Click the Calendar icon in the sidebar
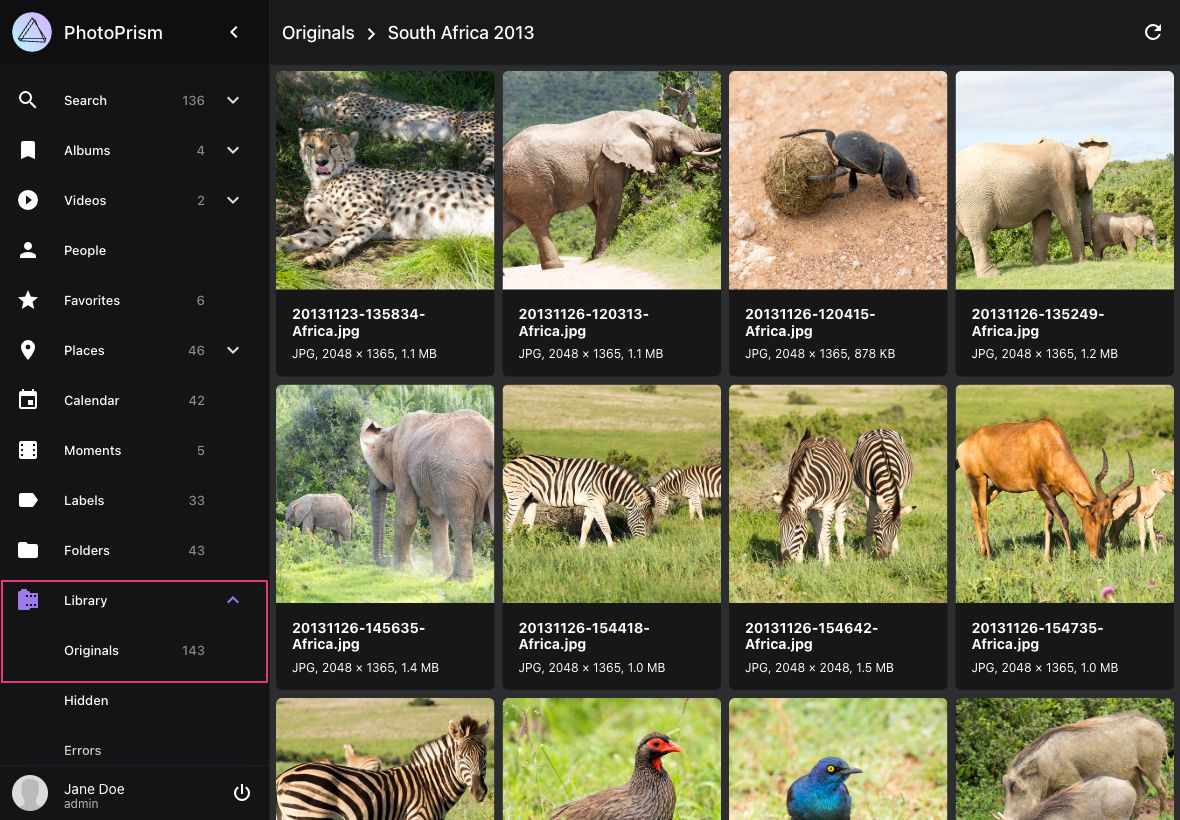 pos(28,400)
